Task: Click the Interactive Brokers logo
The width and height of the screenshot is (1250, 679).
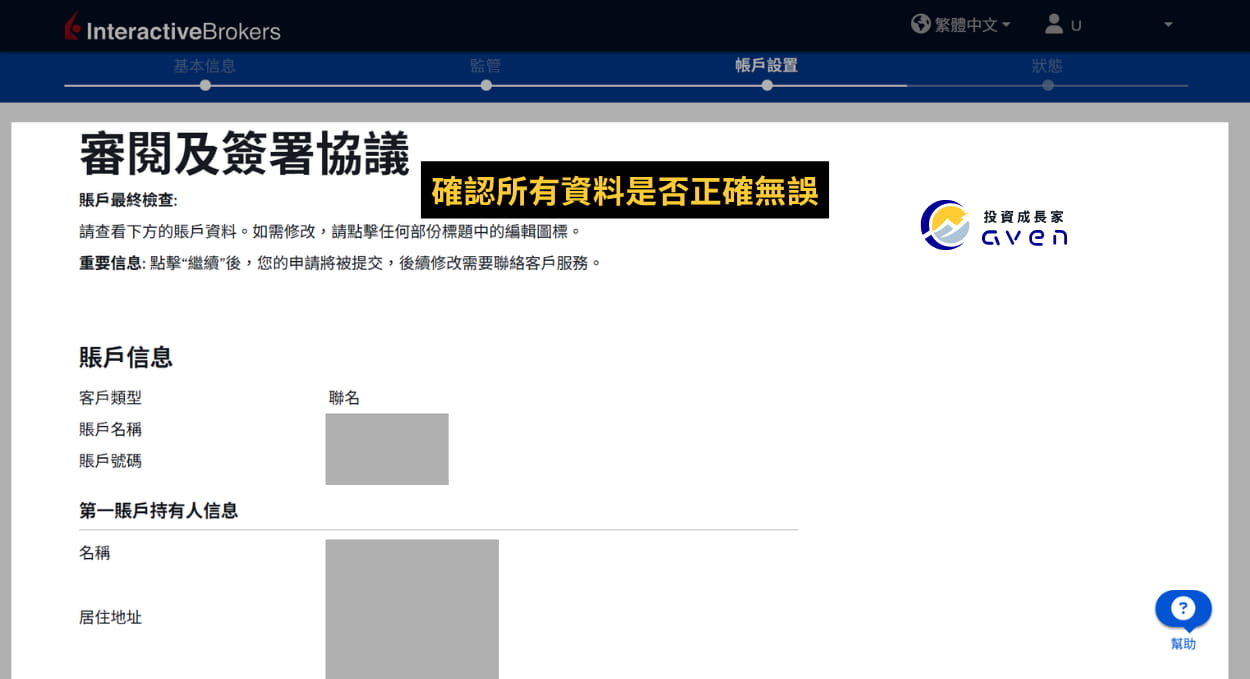Action: click(x=171, y=27)
